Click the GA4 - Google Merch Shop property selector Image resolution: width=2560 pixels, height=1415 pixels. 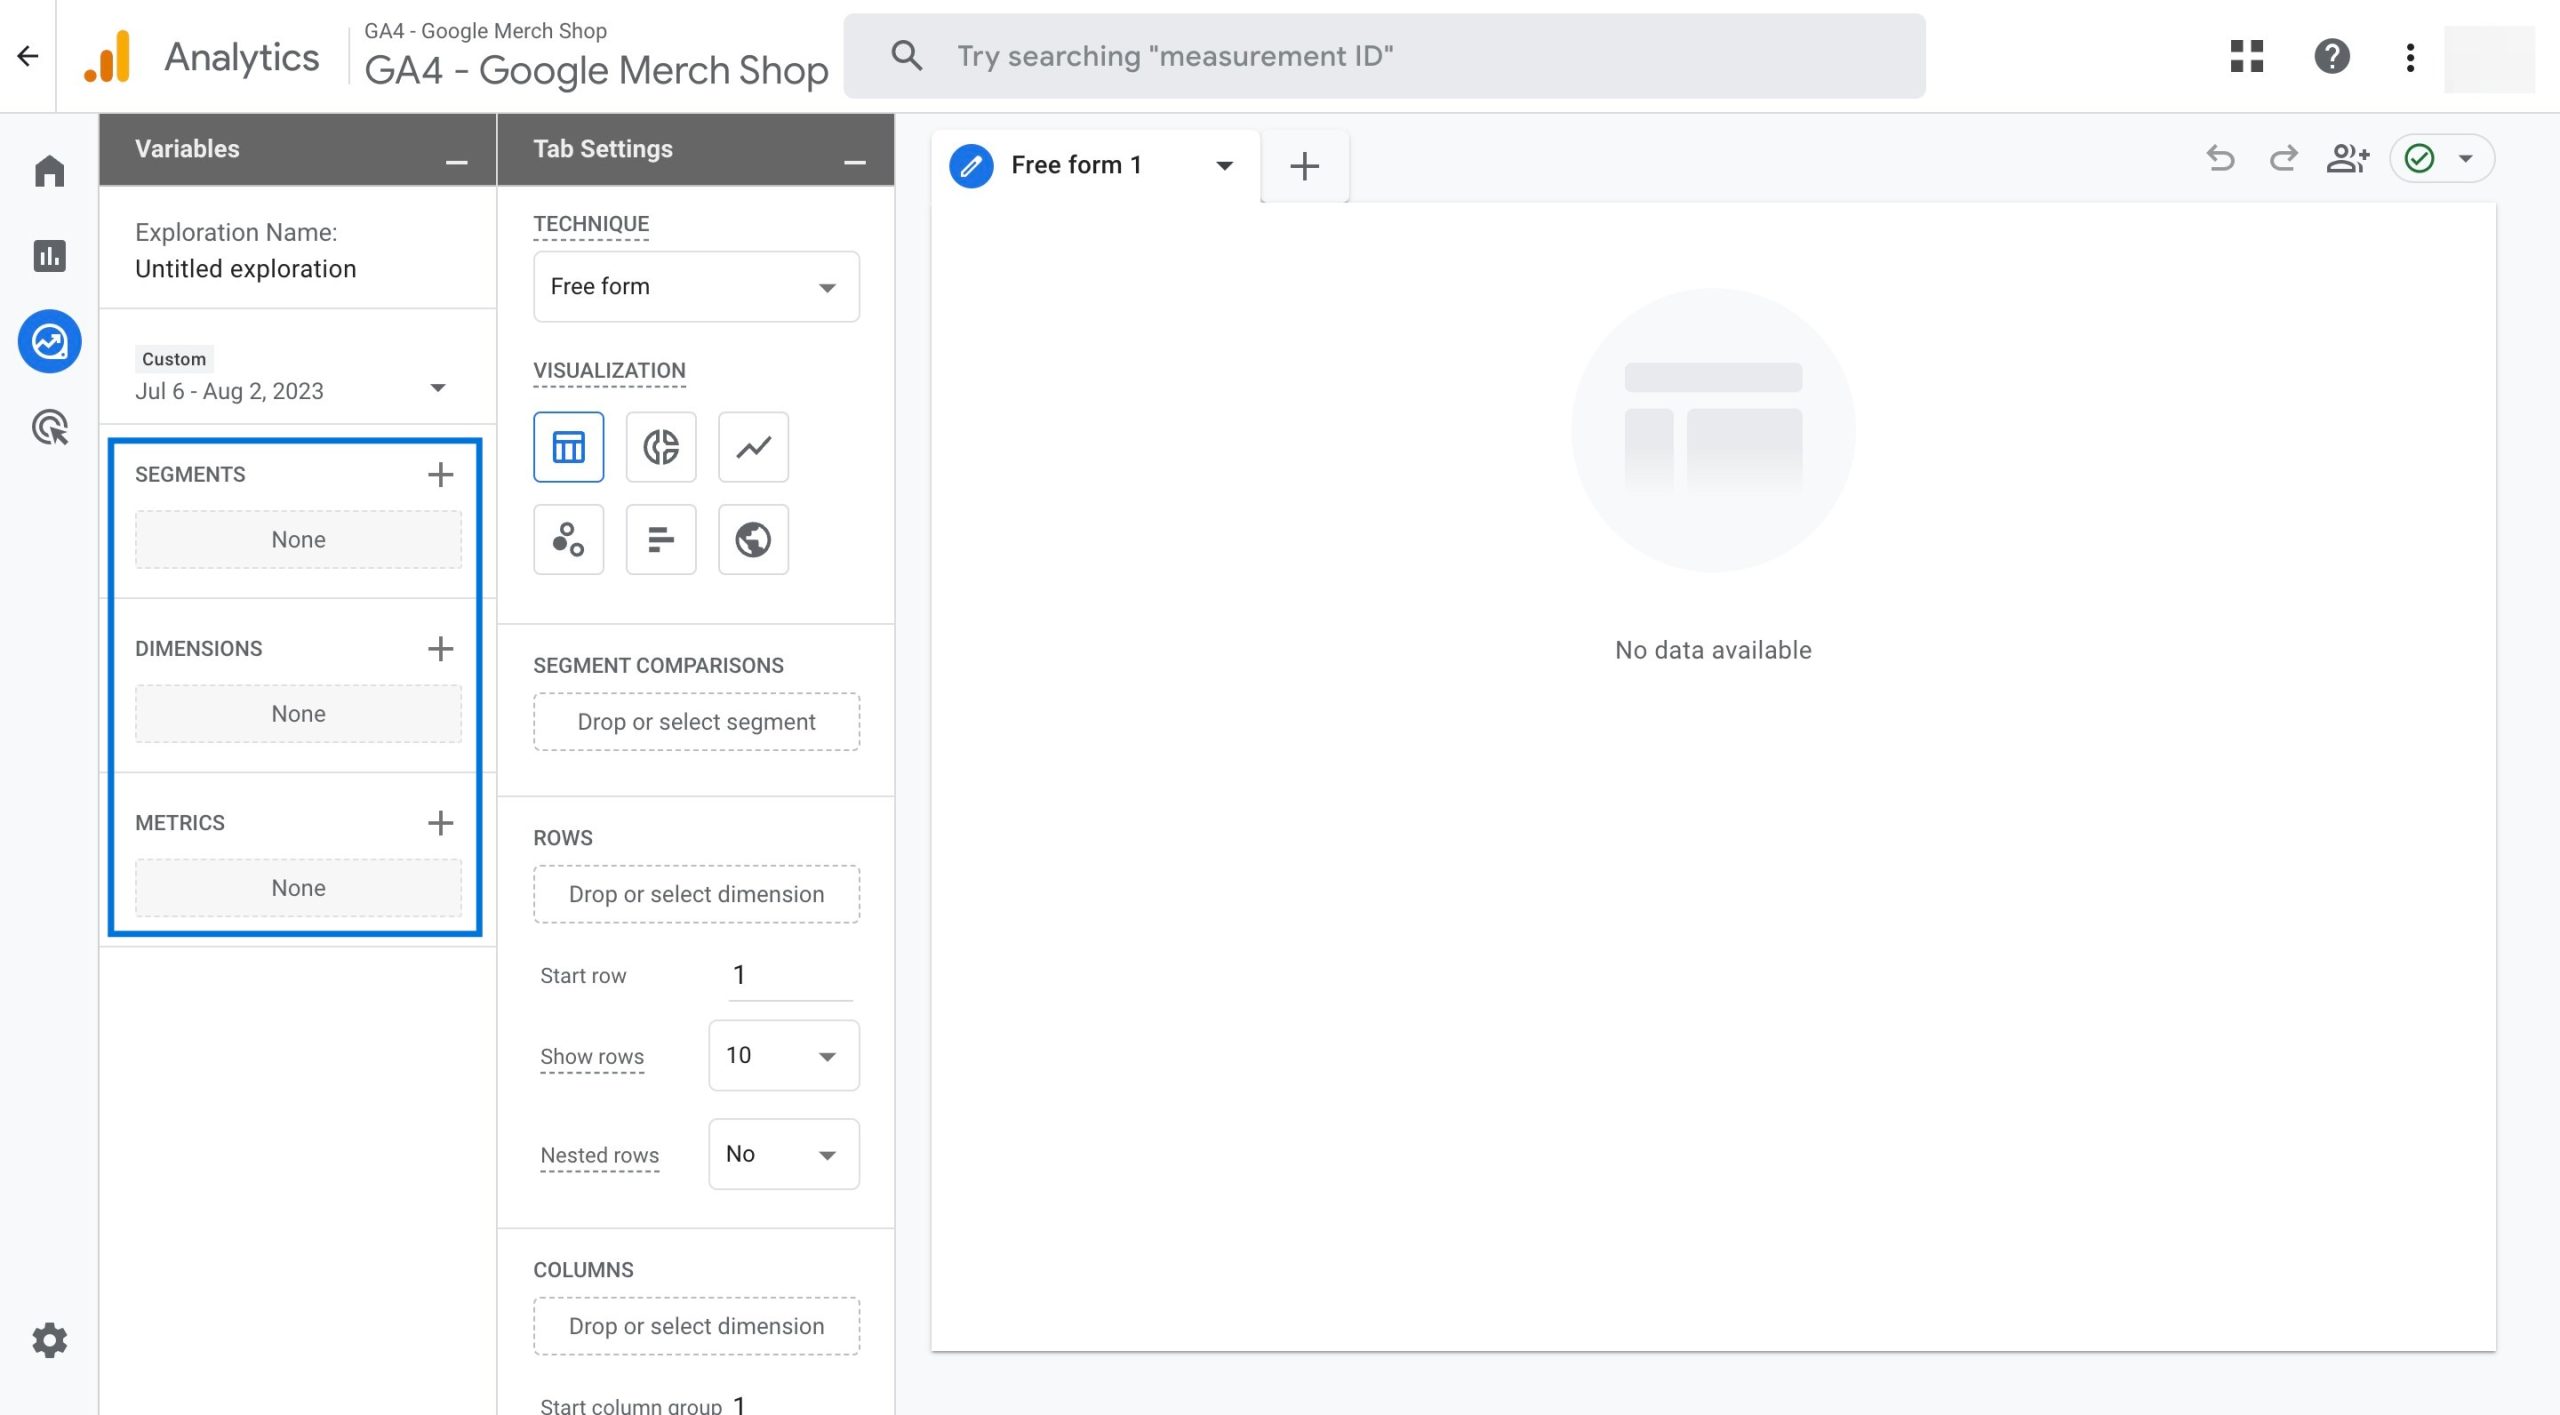tap(596, 56)
